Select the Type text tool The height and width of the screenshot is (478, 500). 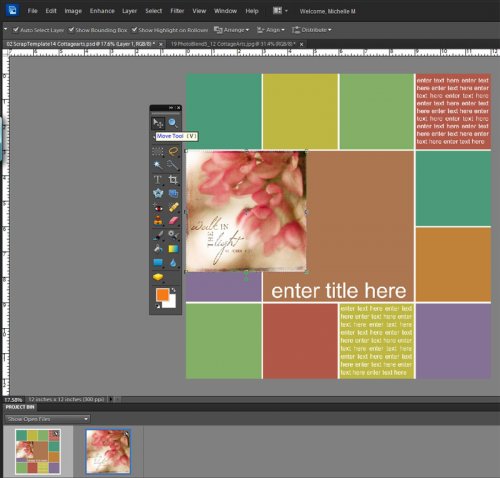[x=158, y=180]
